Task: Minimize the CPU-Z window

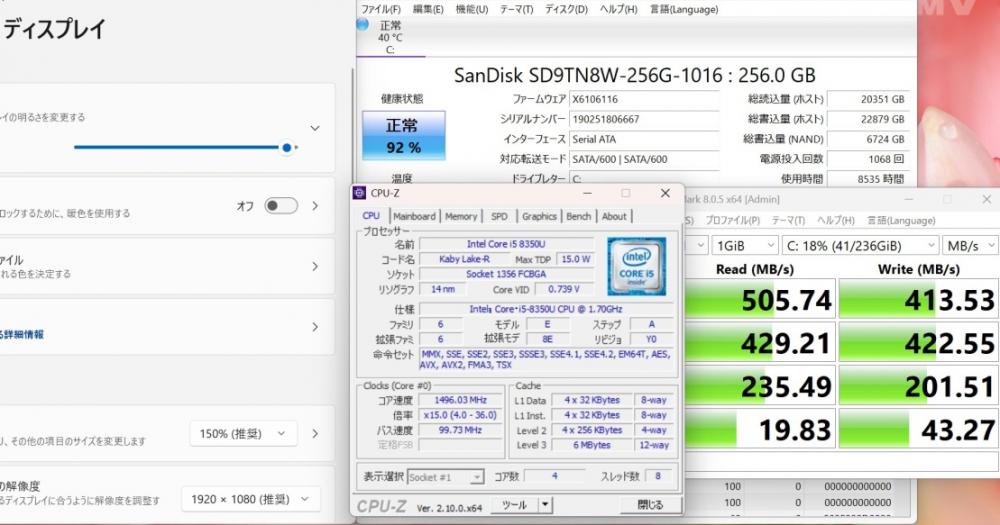Action: click(587, 193)
